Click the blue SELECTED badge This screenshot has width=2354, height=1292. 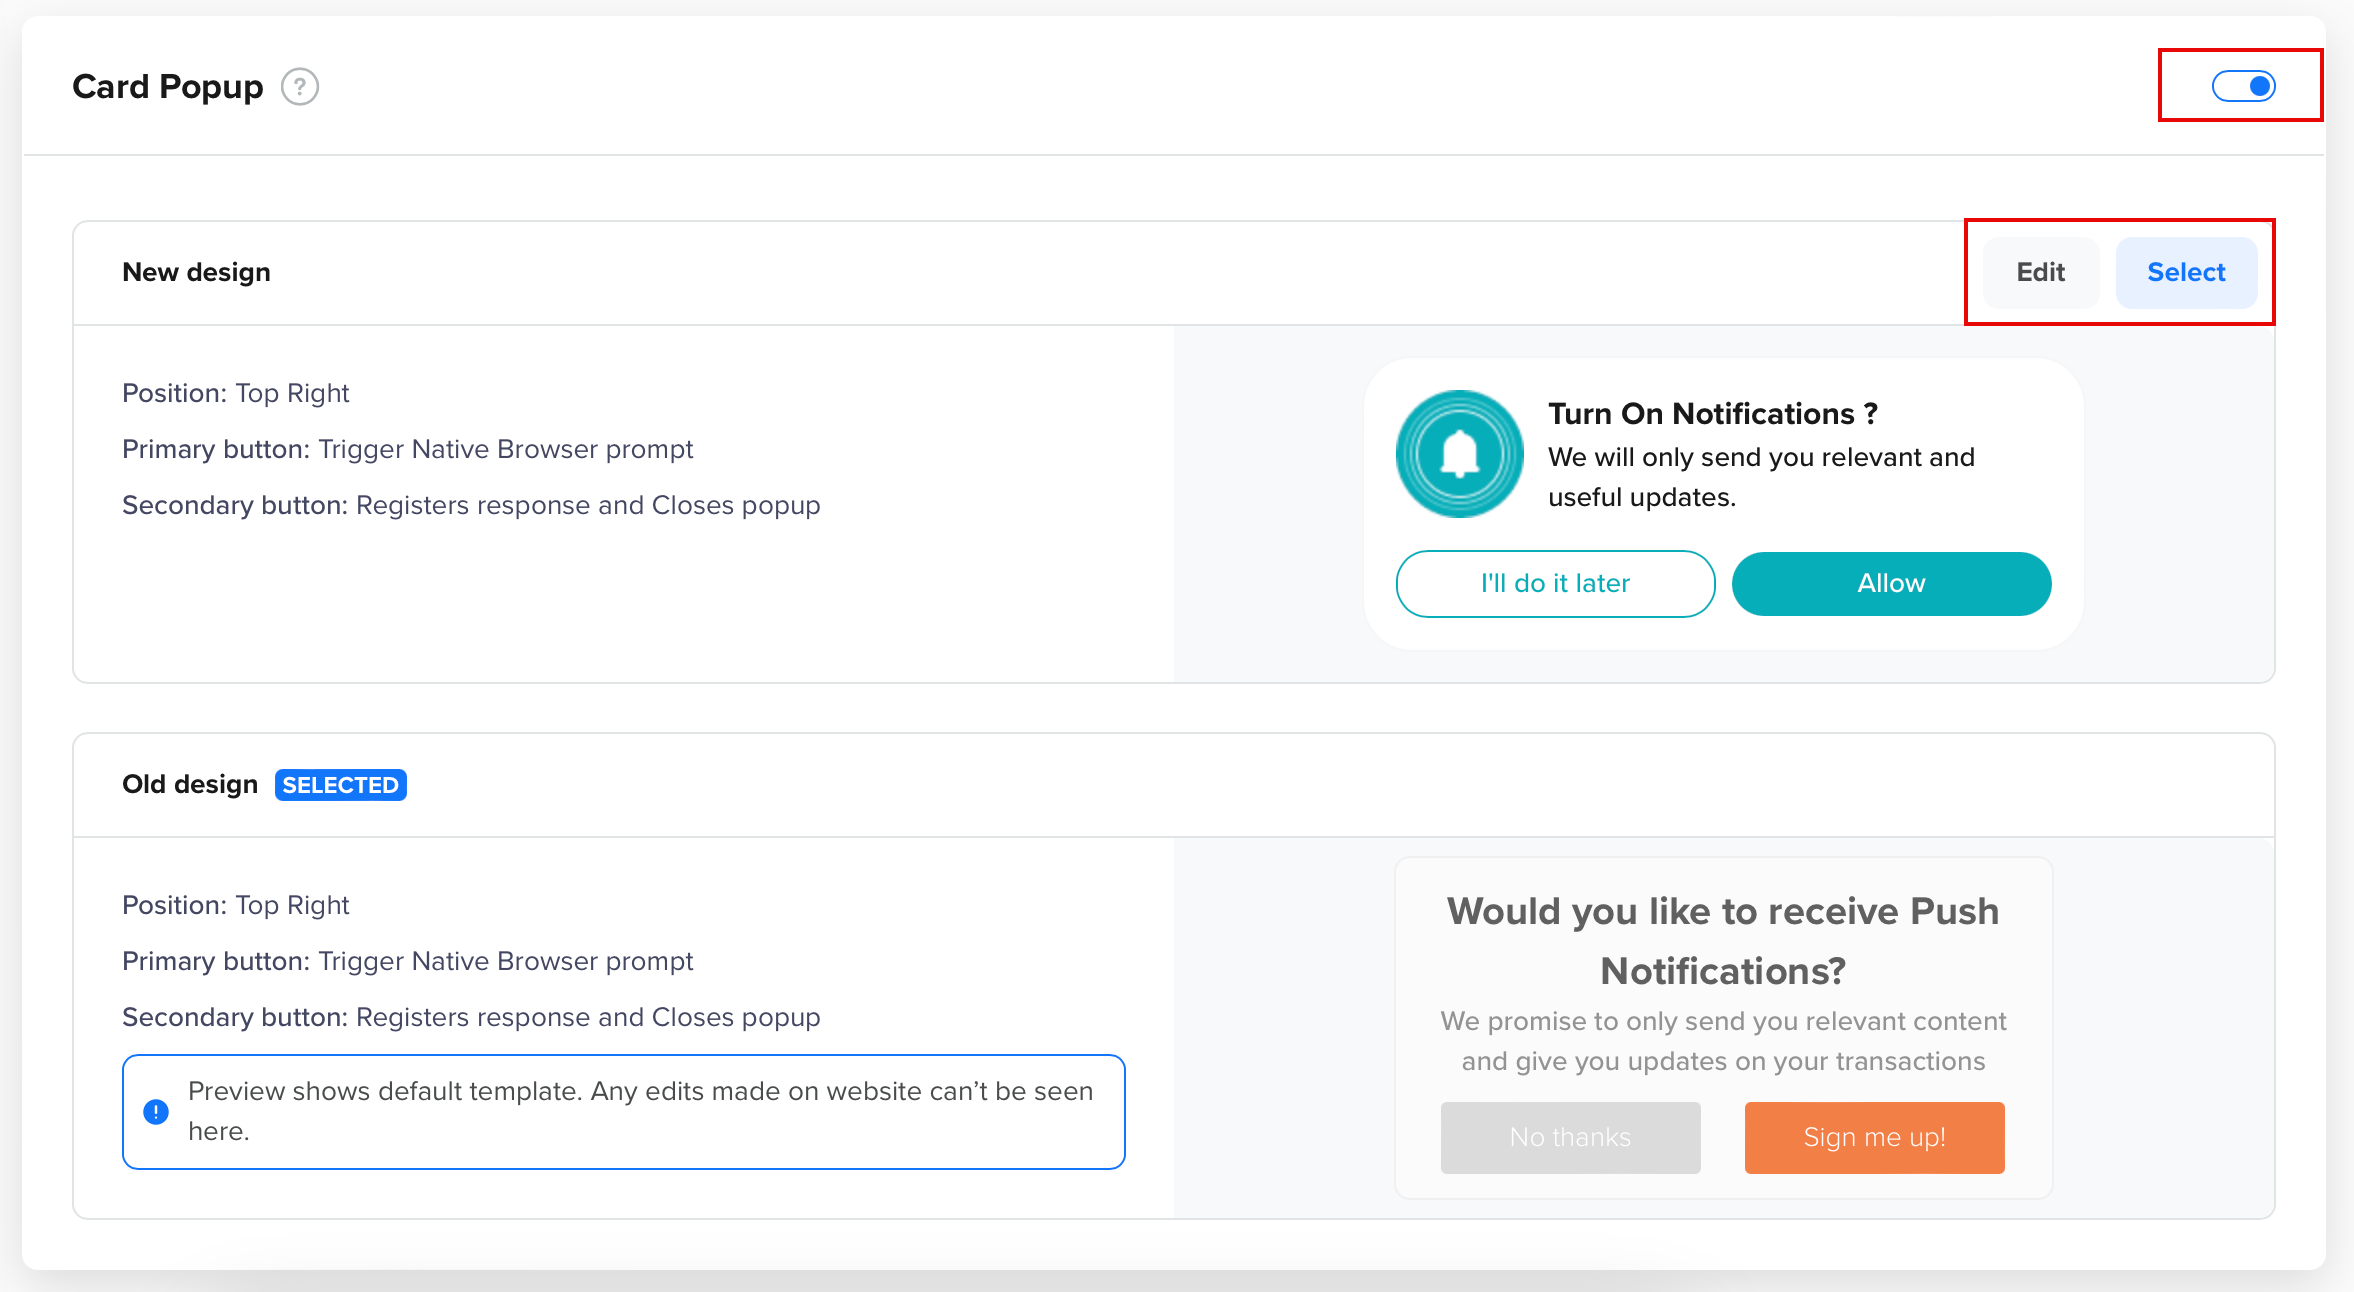pyautogui.click(x=340, y=785)
